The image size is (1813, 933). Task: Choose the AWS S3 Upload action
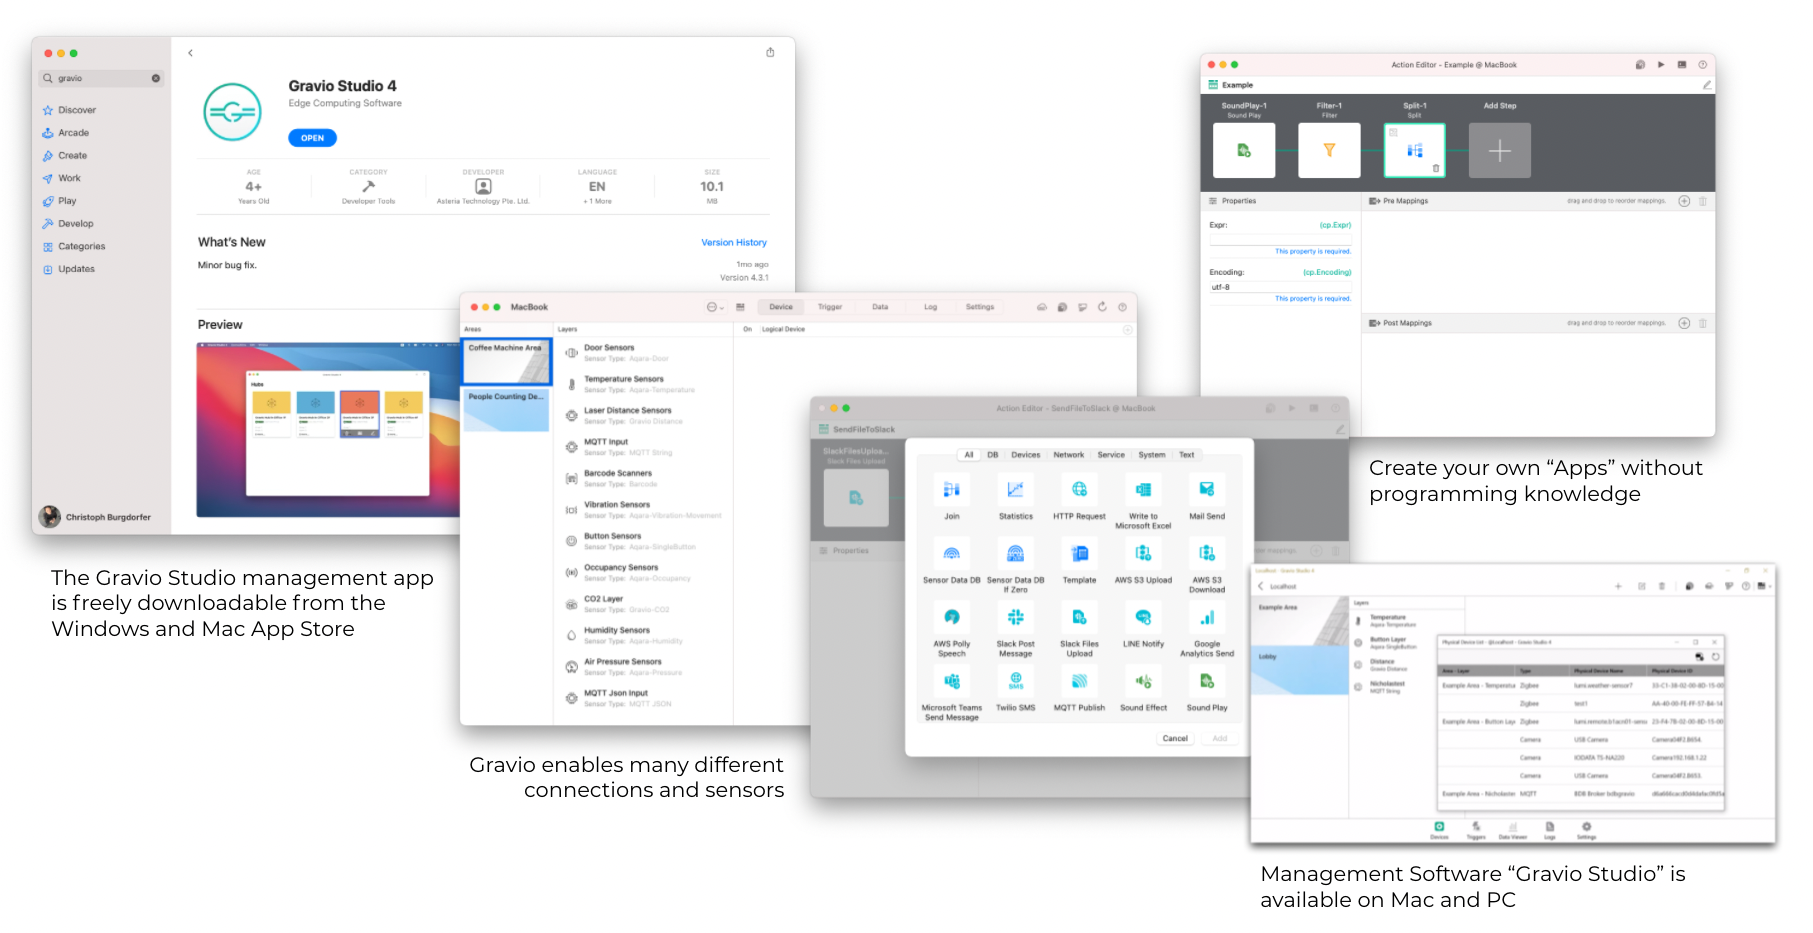tap(1143, 553)
